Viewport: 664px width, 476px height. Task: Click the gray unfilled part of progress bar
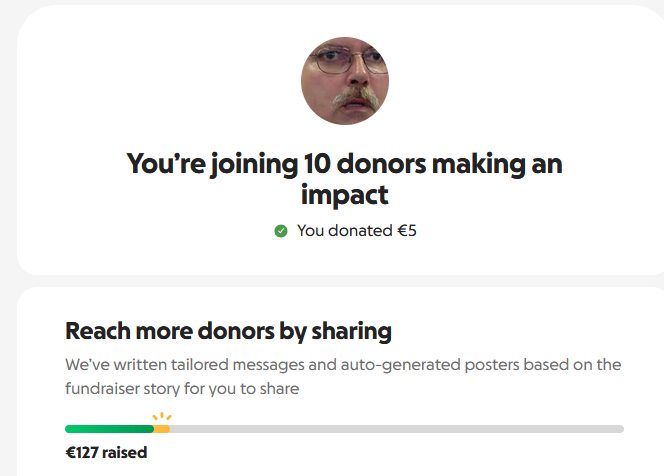pyautogui.click(x=400, y=429)
